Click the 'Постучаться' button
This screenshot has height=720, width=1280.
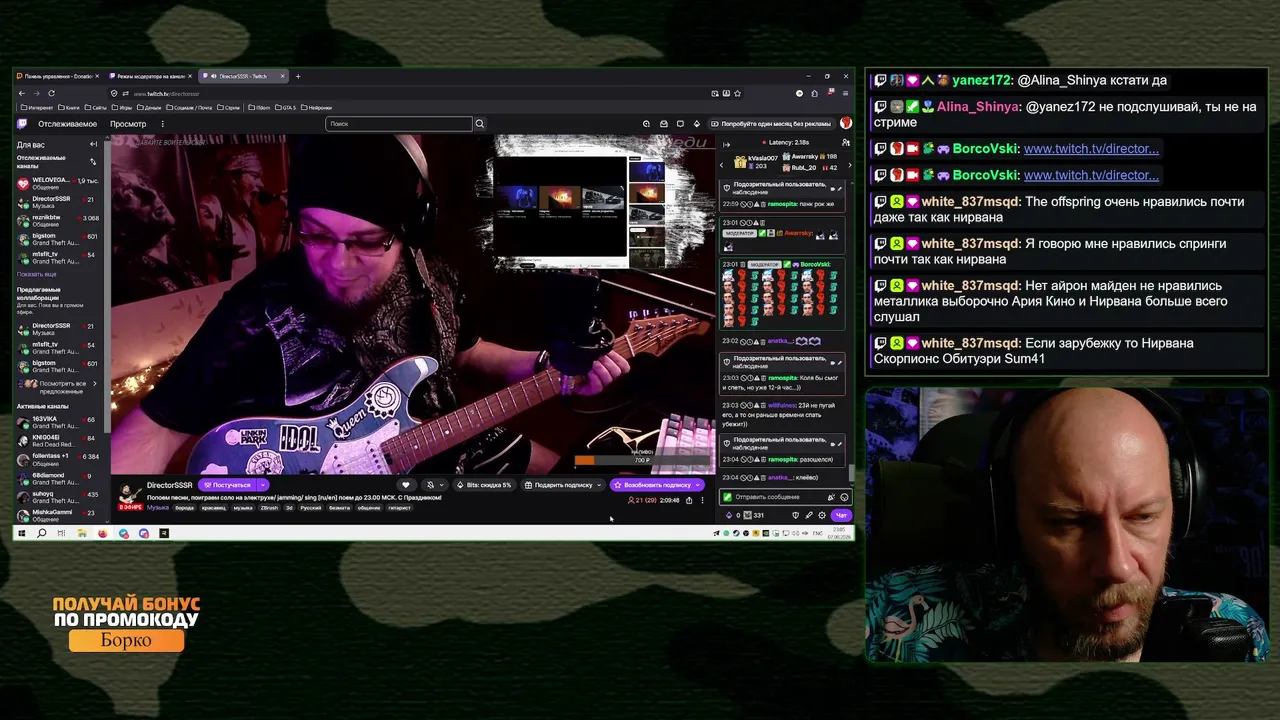(x=228, y=485)
